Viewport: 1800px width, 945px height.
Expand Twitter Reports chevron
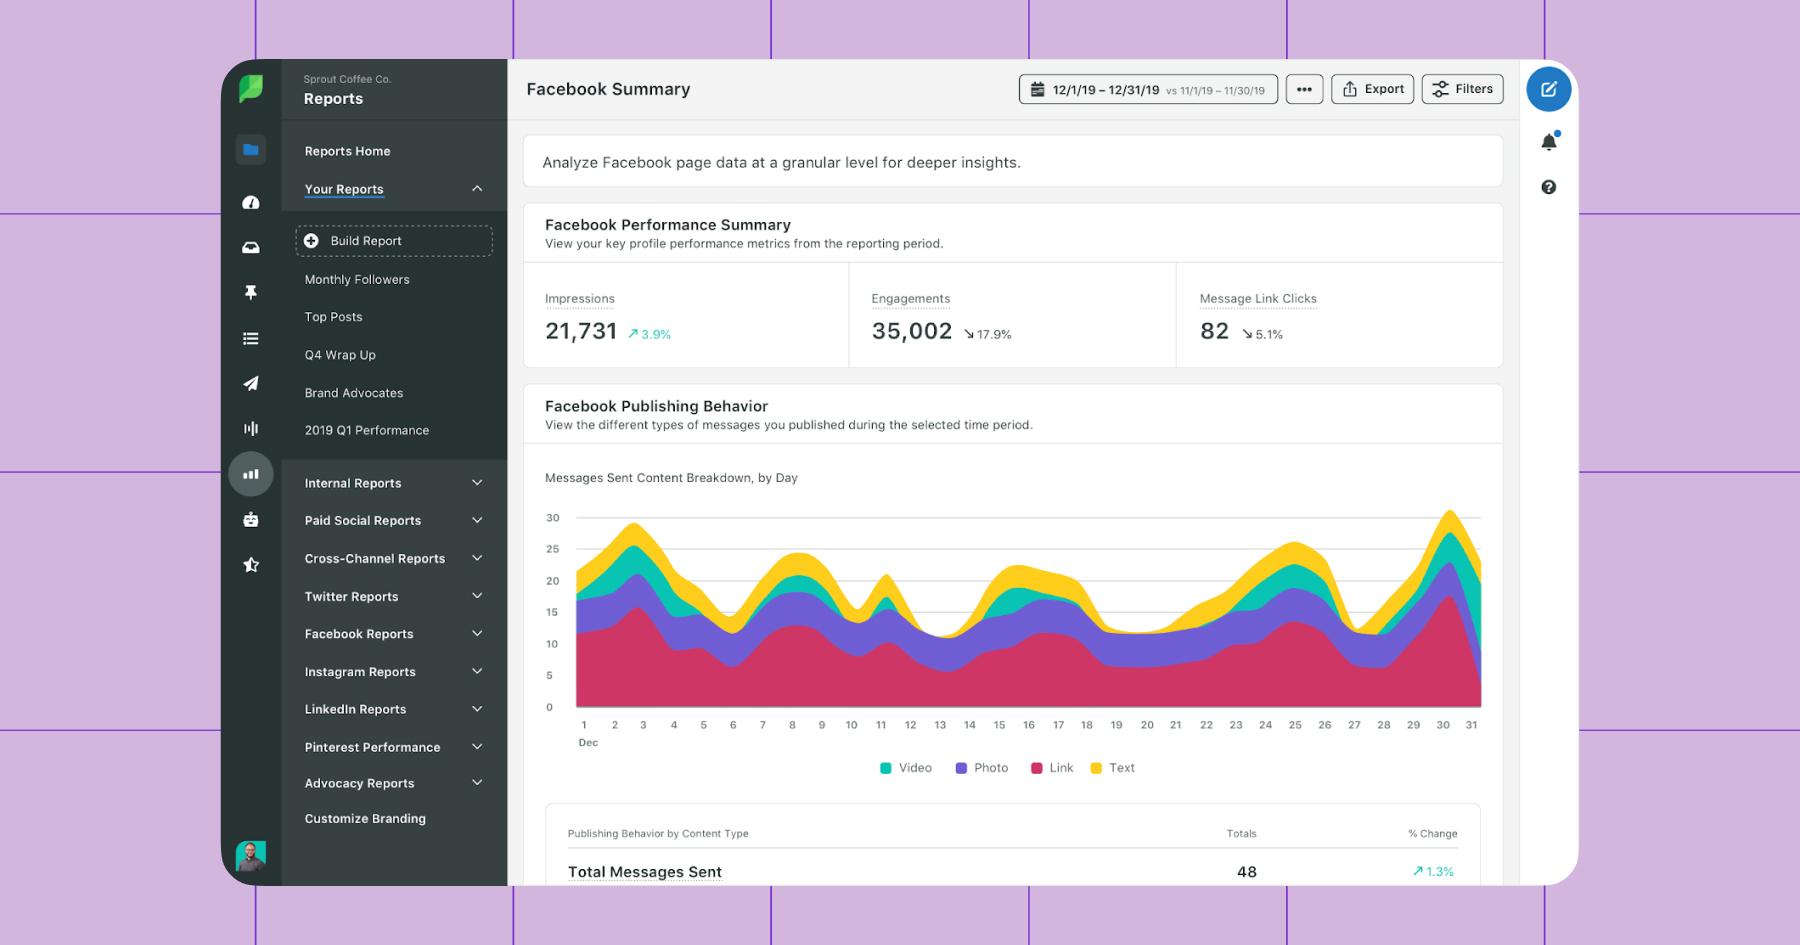(477, 596)
